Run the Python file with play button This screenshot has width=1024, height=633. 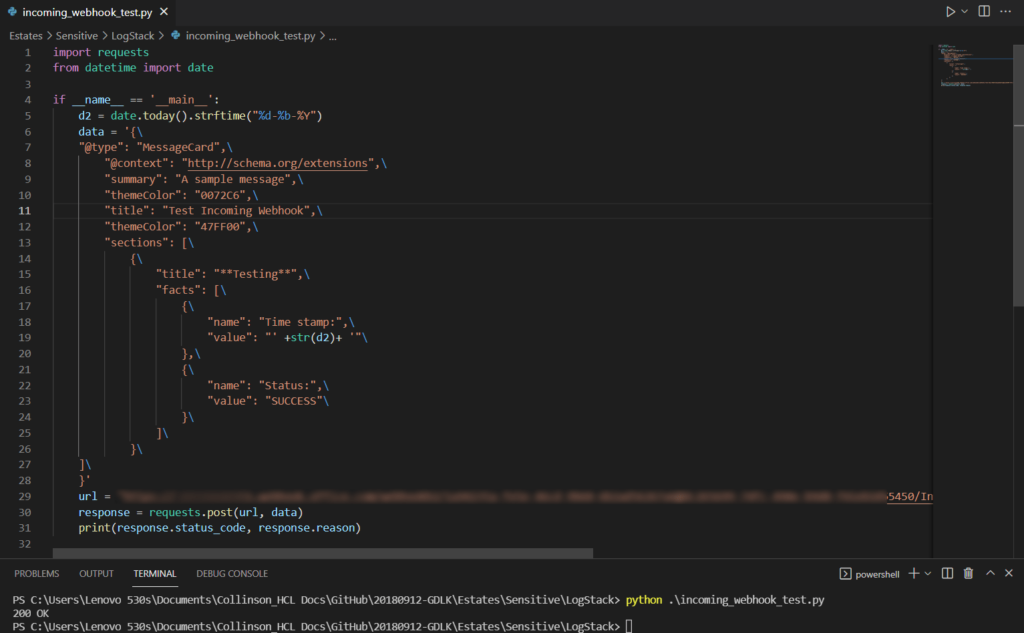950,11
